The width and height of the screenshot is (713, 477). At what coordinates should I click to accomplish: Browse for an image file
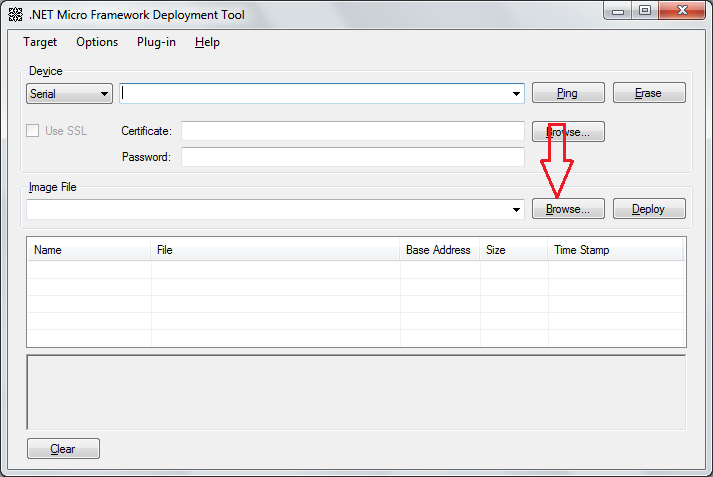568,209
